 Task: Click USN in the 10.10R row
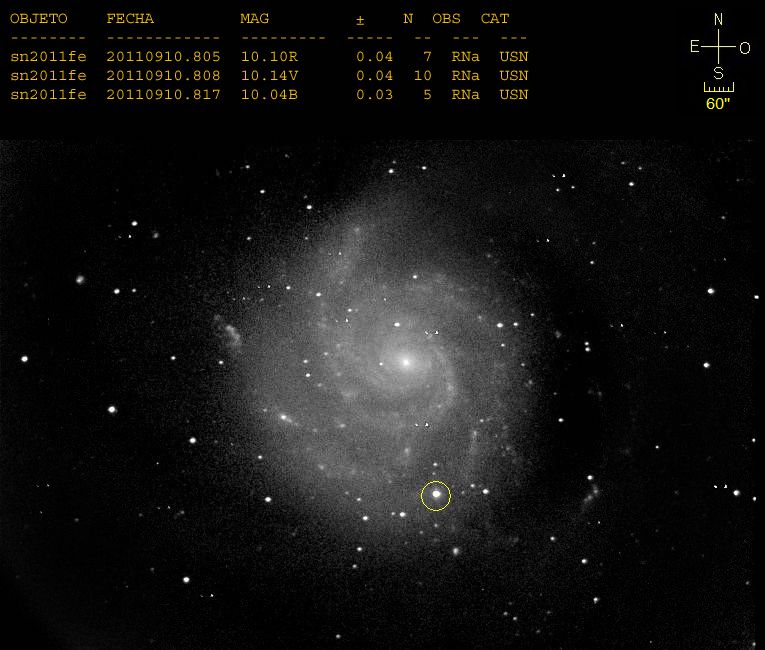click(513, 57)
